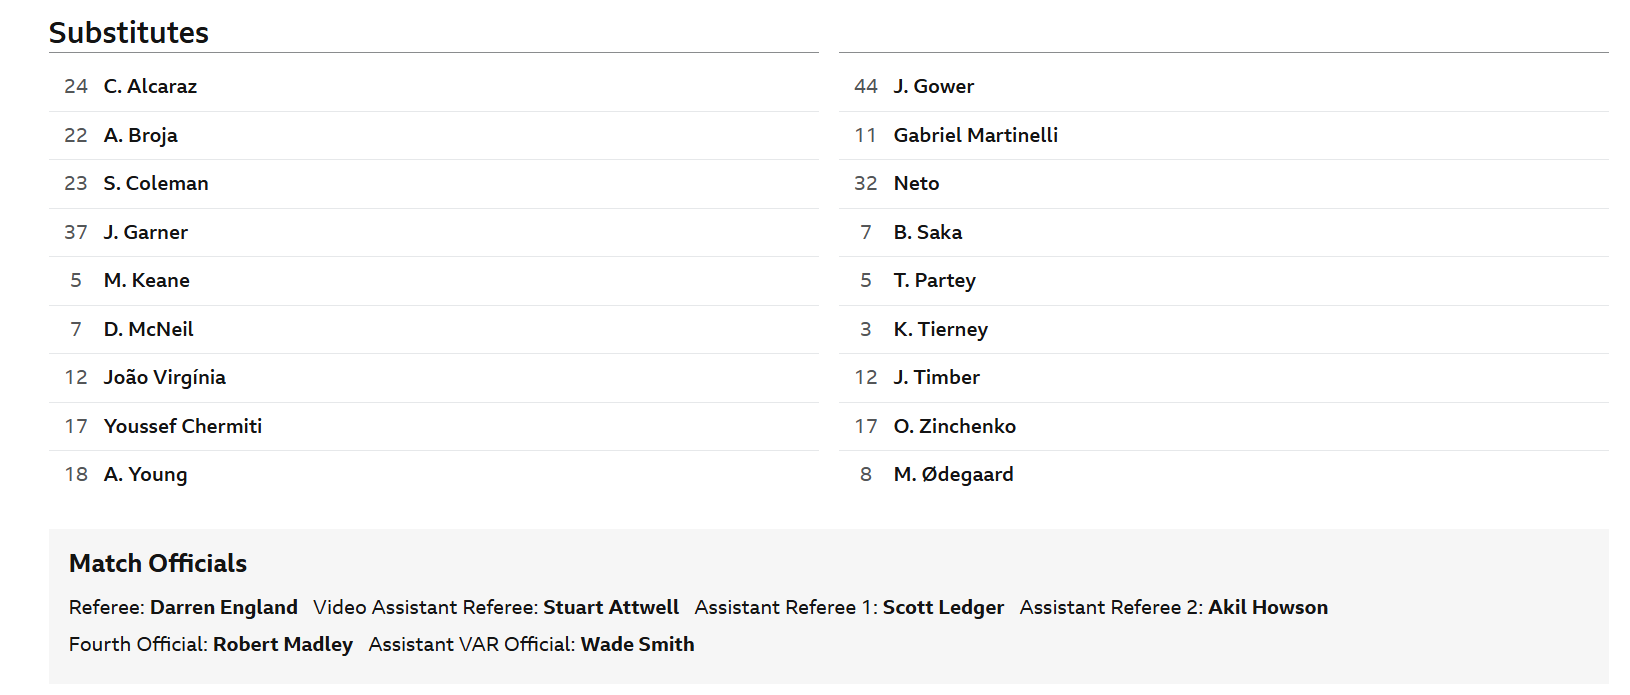The image size is (1630, 695).
Task: Click O. Zinchenko name
Action: pos(955,426)
